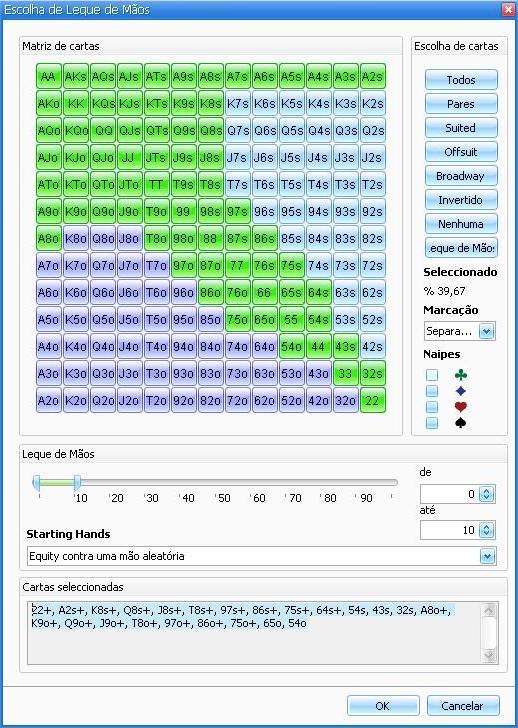Click the Broadway button
518x728 pixels.
tap(461, 176)
